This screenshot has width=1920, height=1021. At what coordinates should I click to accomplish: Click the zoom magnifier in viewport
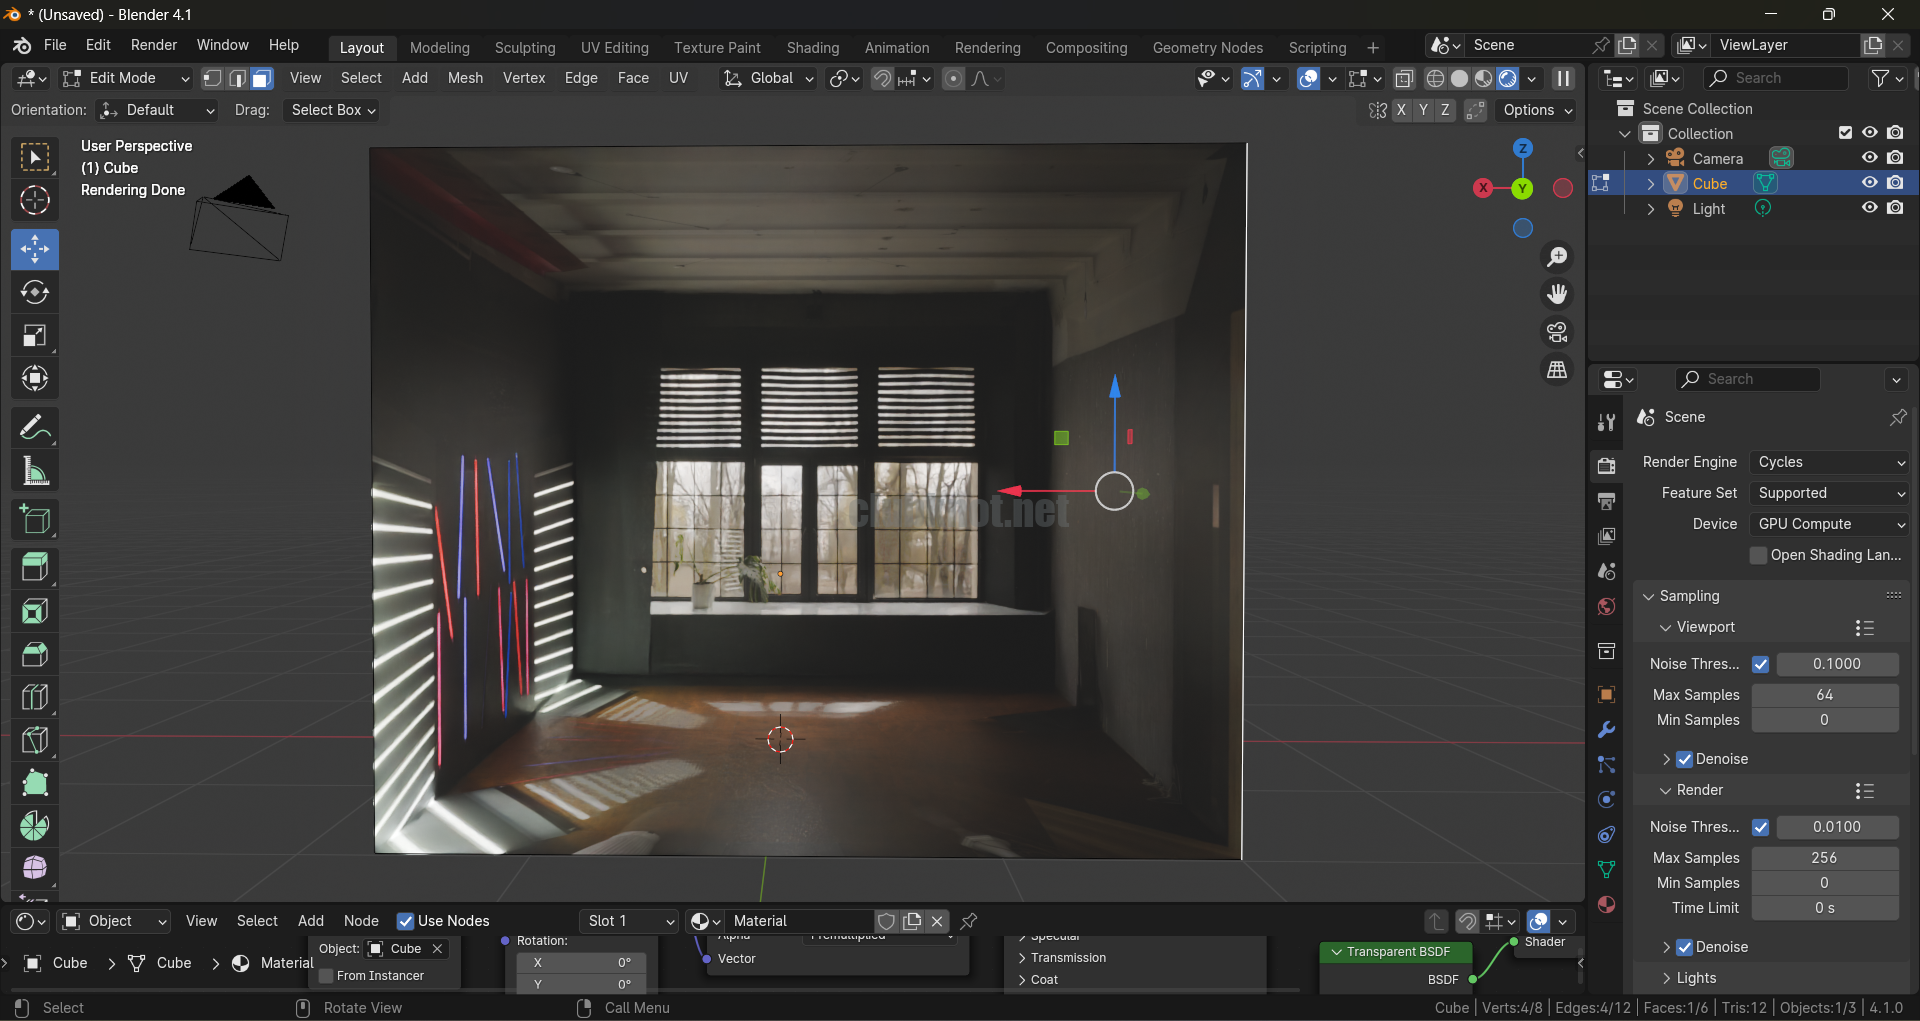[1557, 257]
